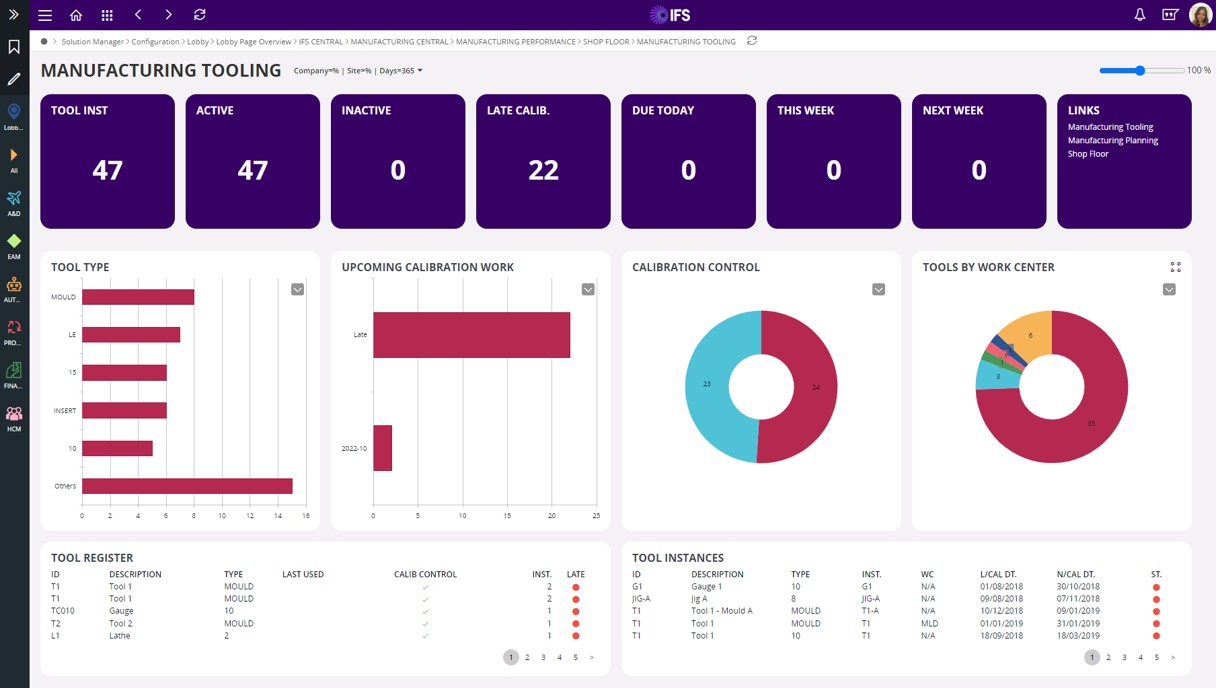Open the notifications bell
The height and width of the screenshot is (688, 1216).
click(x=1139, y=15)
